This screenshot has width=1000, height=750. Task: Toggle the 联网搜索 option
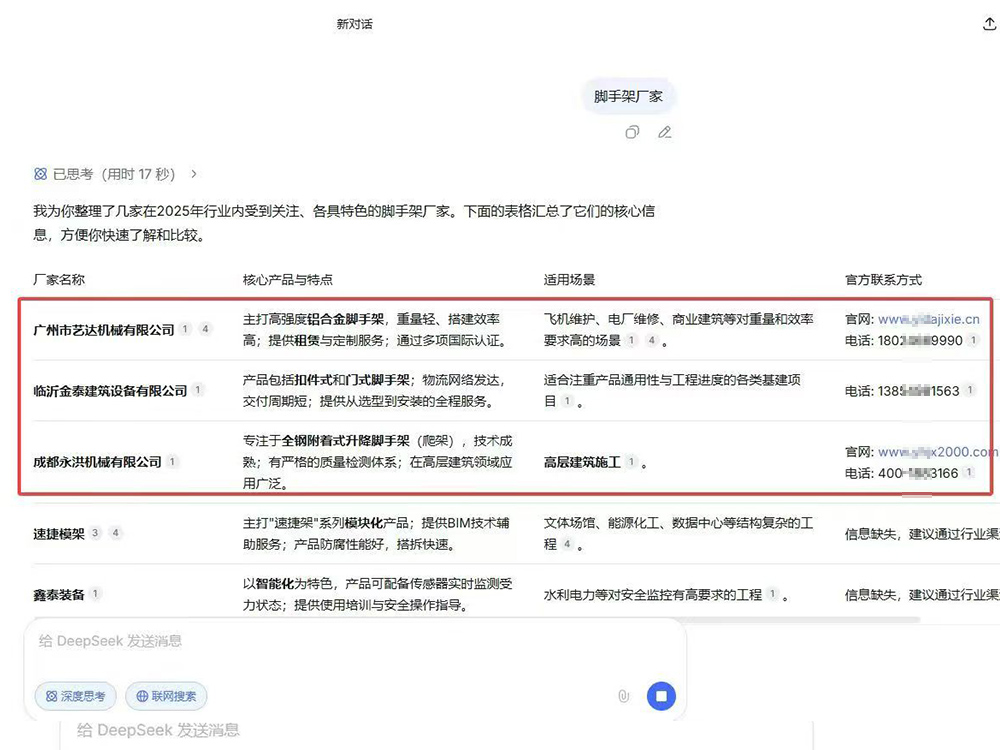[x=166, y=696]
